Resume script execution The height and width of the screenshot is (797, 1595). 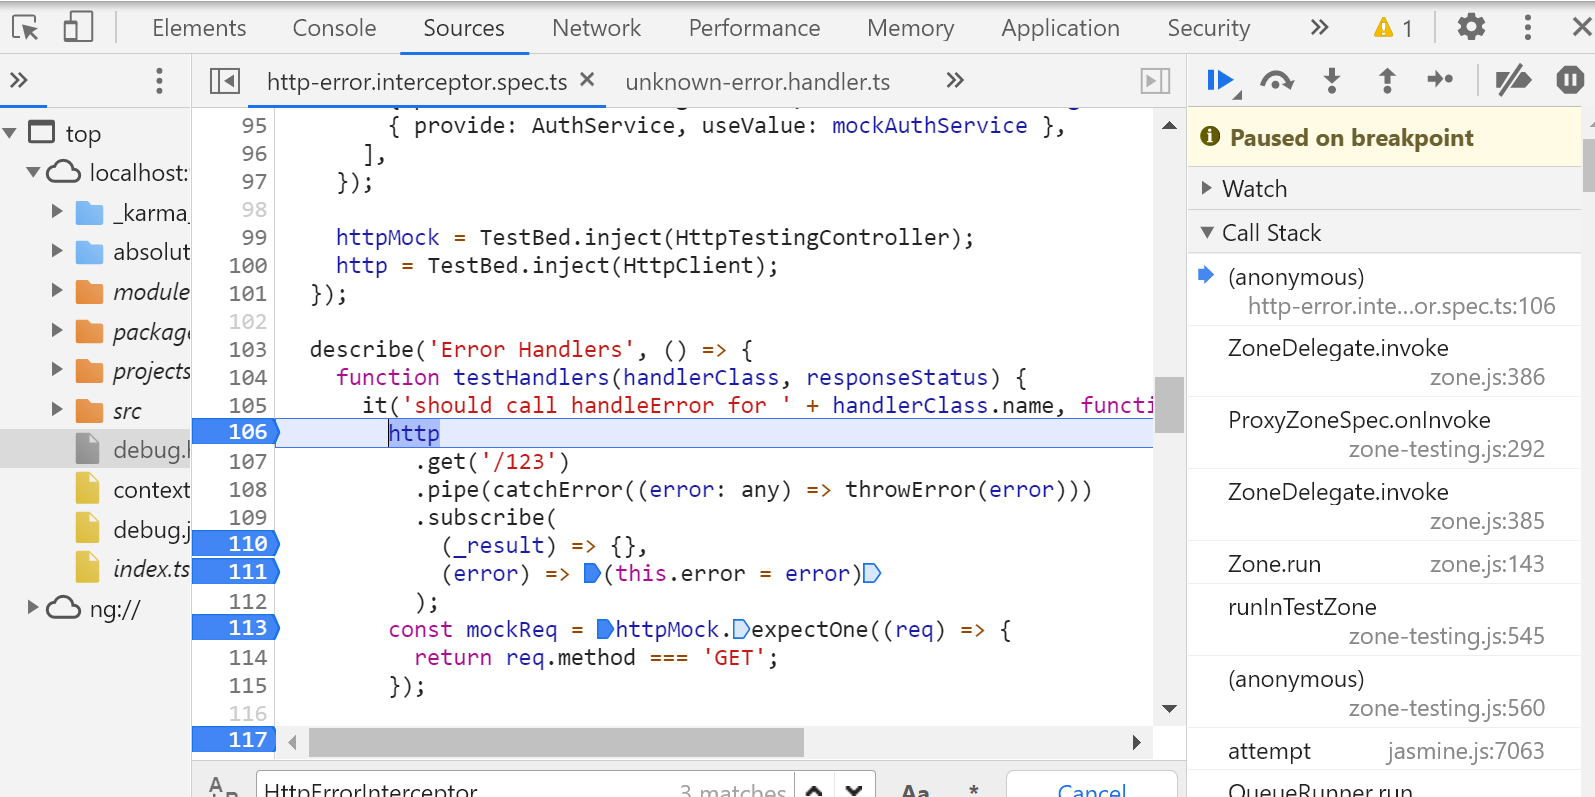point(1221,80)
